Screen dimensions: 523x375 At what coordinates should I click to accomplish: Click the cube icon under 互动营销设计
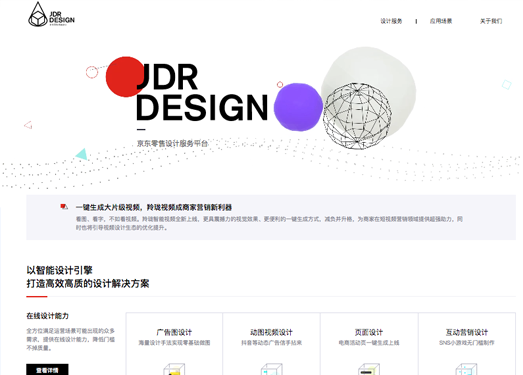(x=466, y=369)
